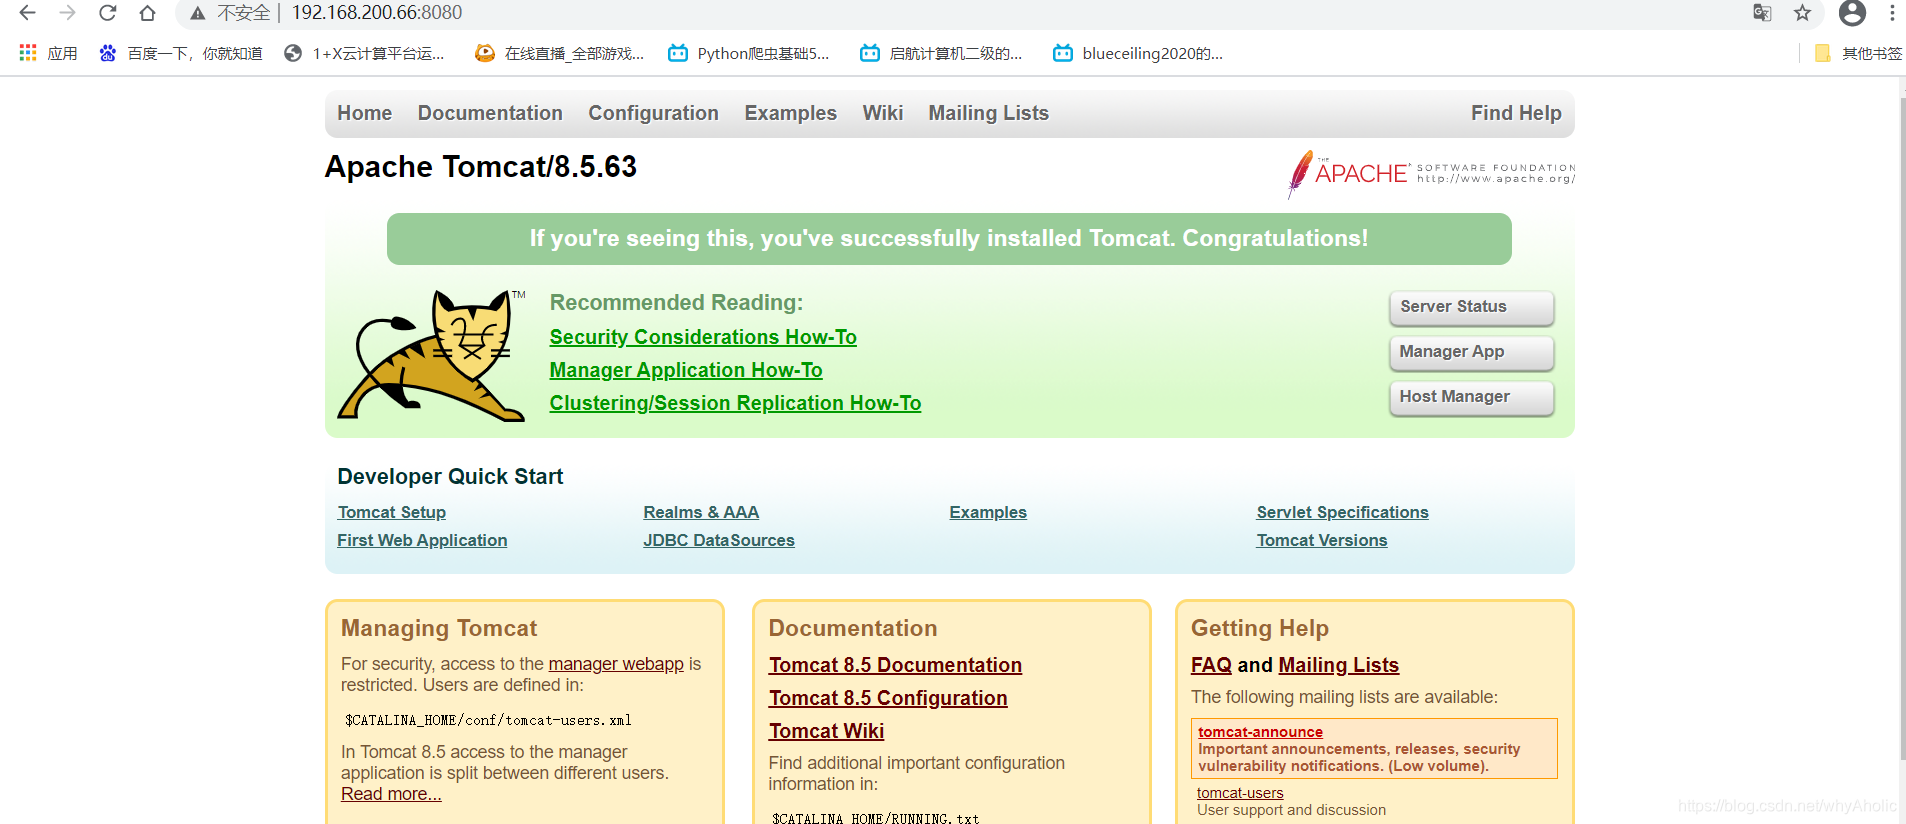Image resolution: width=1906 pixels, height=824 pixels.
Task: Open the Documentation nav item
Action: point(490,113)
